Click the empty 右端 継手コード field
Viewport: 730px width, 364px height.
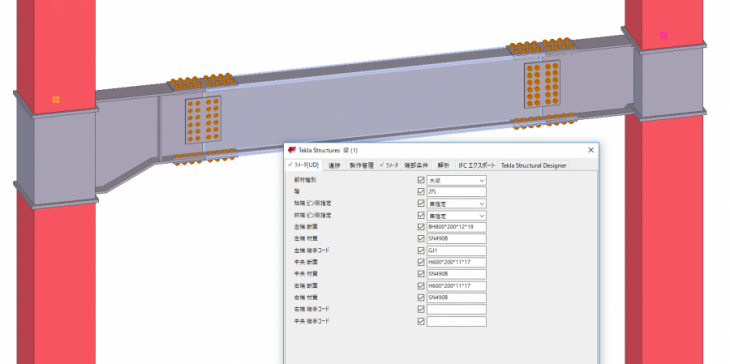(x=457, y=309)
